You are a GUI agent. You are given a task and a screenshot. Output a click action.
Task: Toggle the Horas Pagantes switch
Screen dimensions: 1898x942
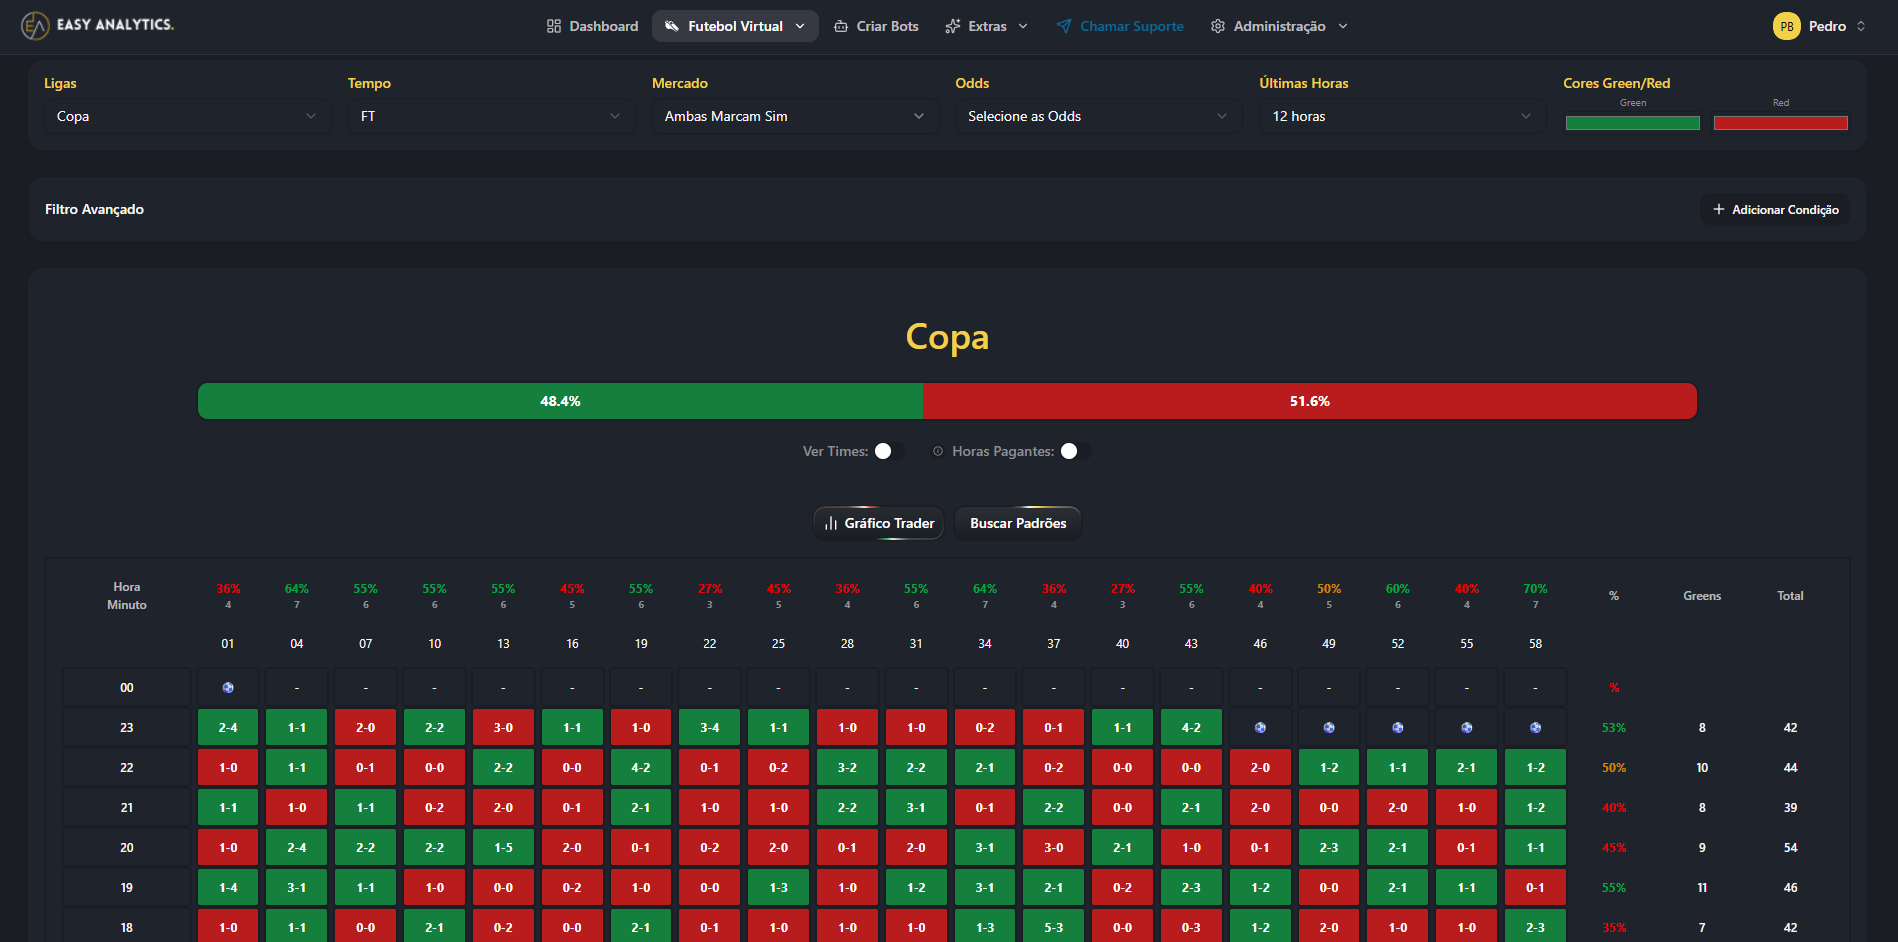1075,451
